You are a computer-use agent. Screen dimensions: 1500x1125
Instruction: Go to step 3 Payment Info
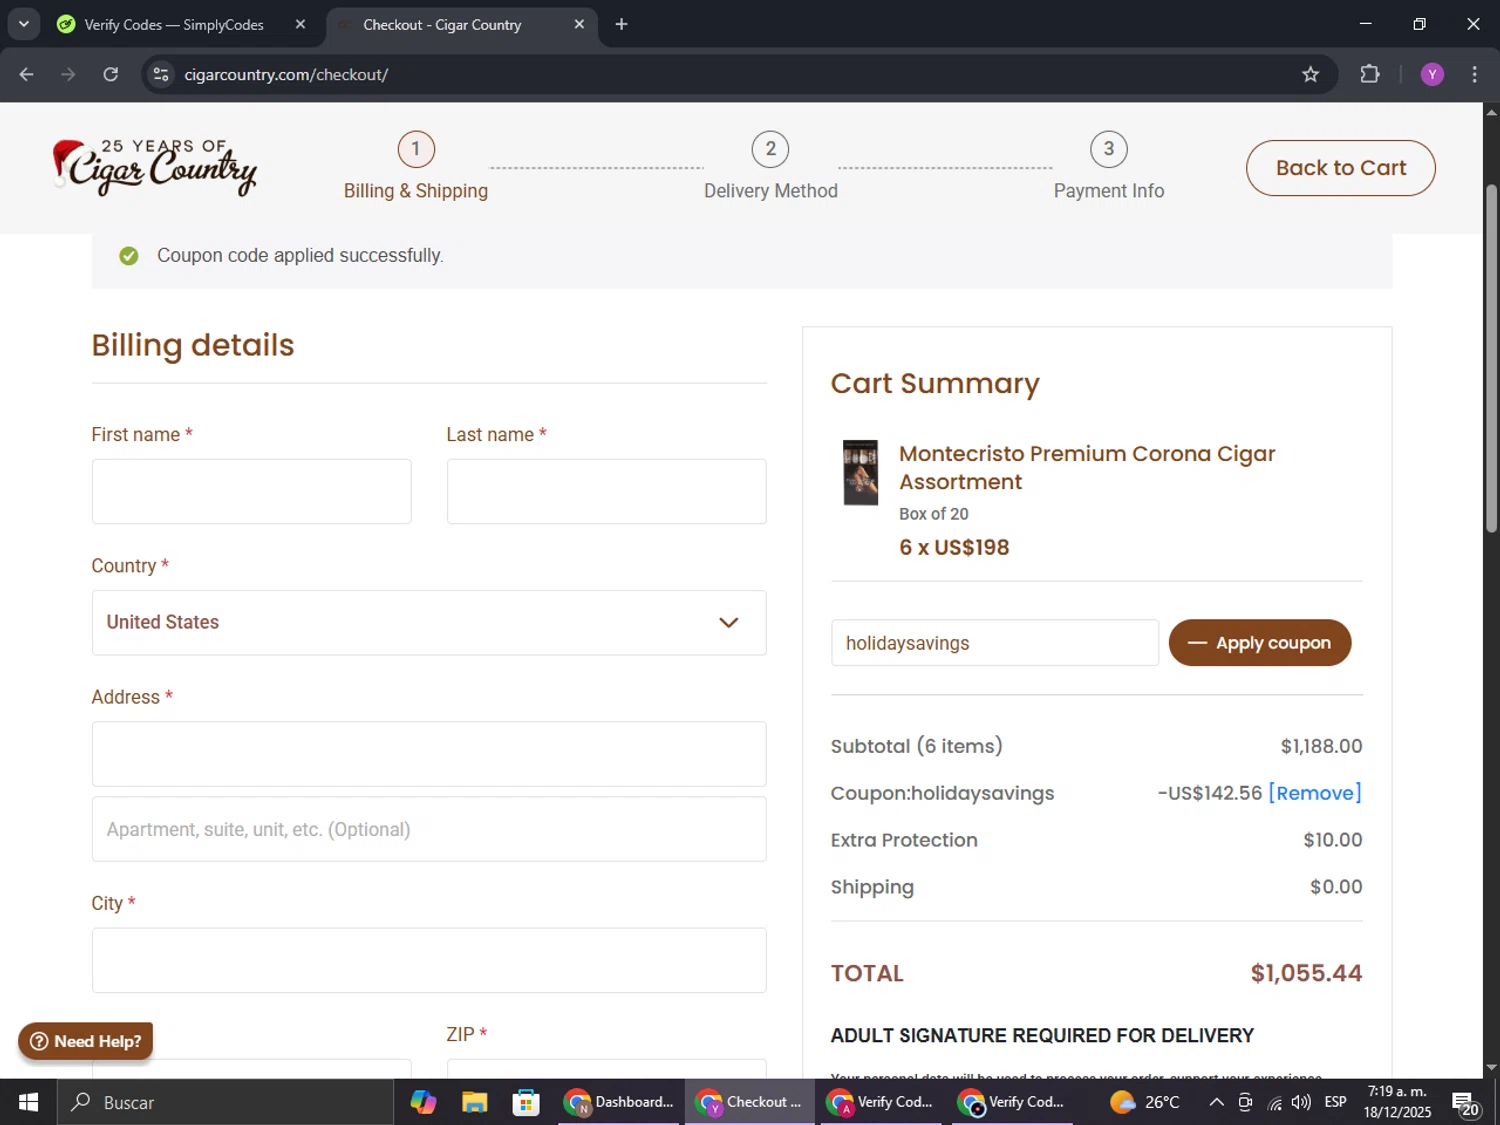pos(1108,166)
